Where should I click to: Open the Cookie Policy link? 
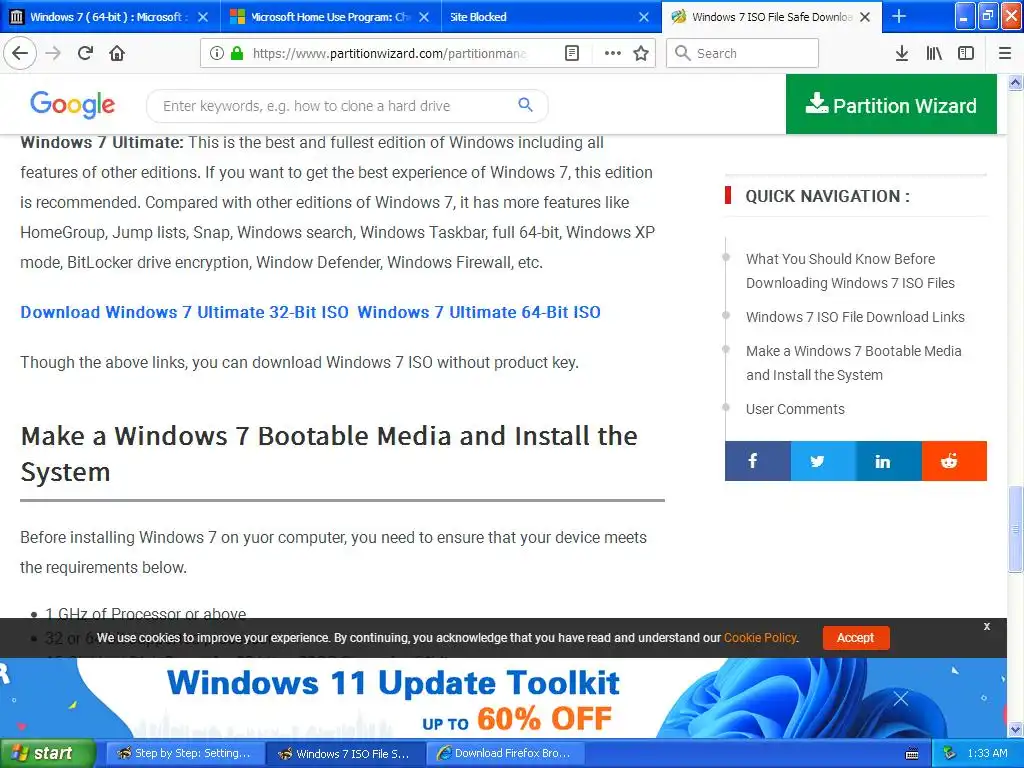click(761, 637)
